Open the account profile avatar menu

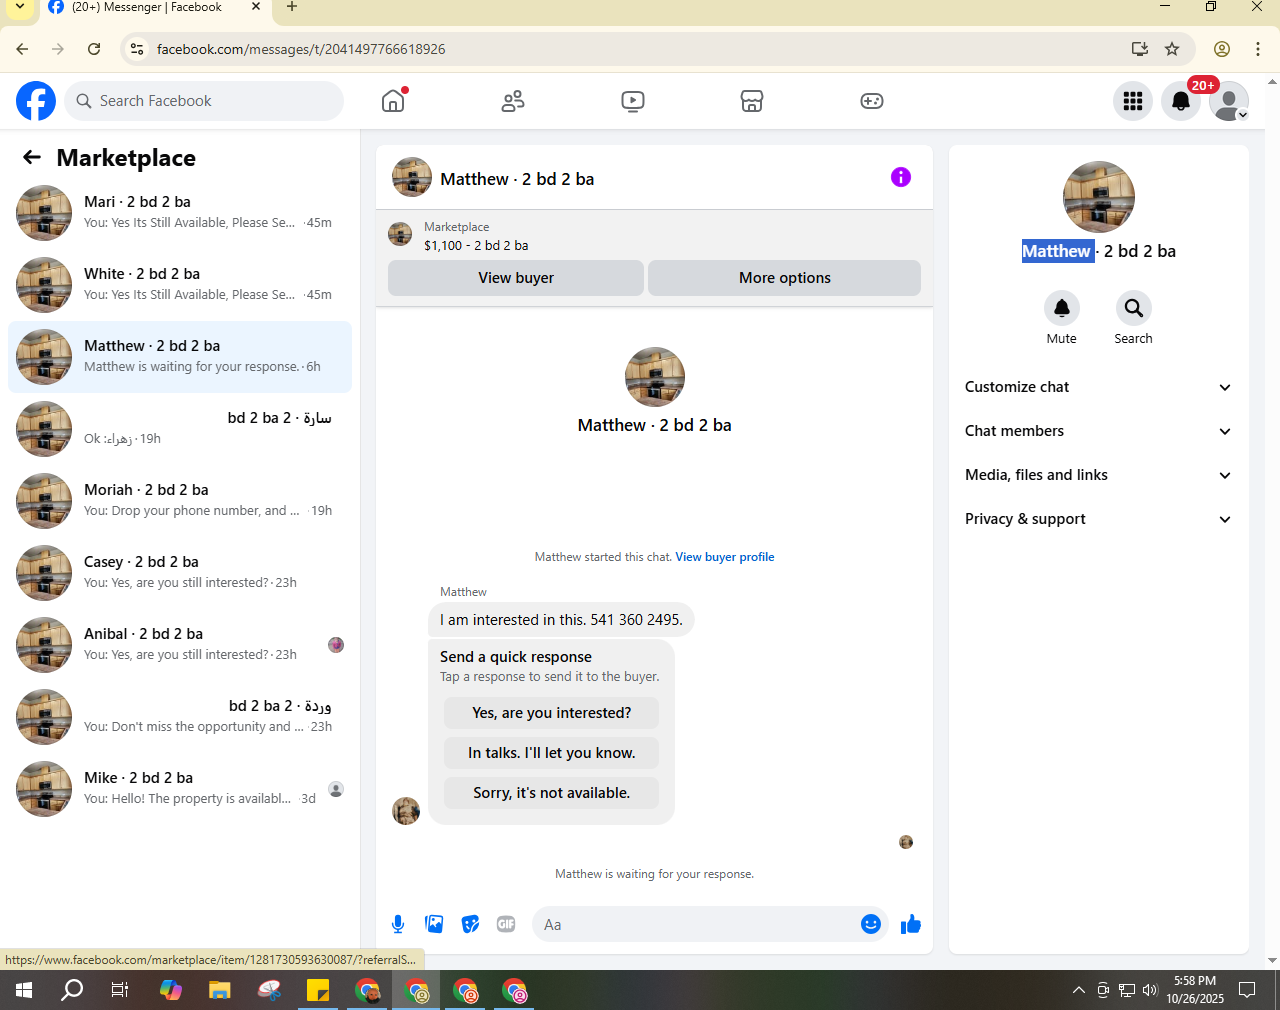pos(1229,101)
